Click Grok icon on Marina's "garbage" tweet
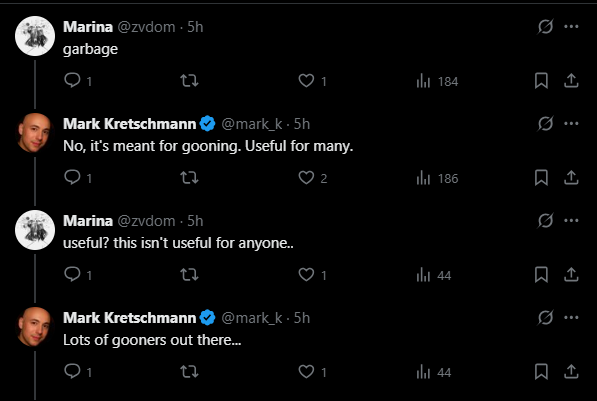The height and width of the screenshot is (401, 597). pos(545,27)
